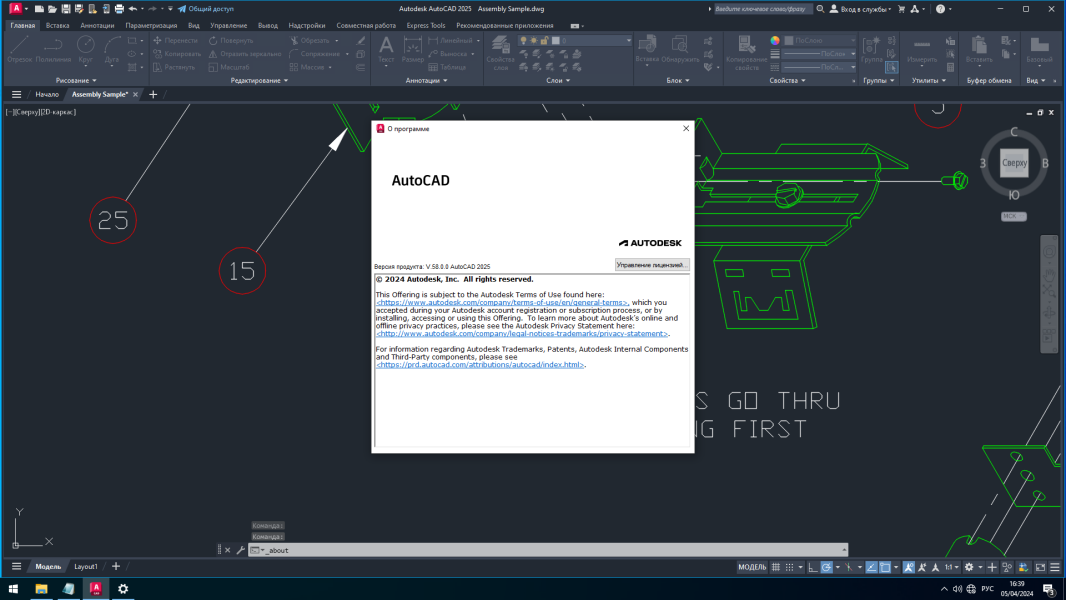Click the Перенести move tool

pyautogui.click(x=175, y=41)
